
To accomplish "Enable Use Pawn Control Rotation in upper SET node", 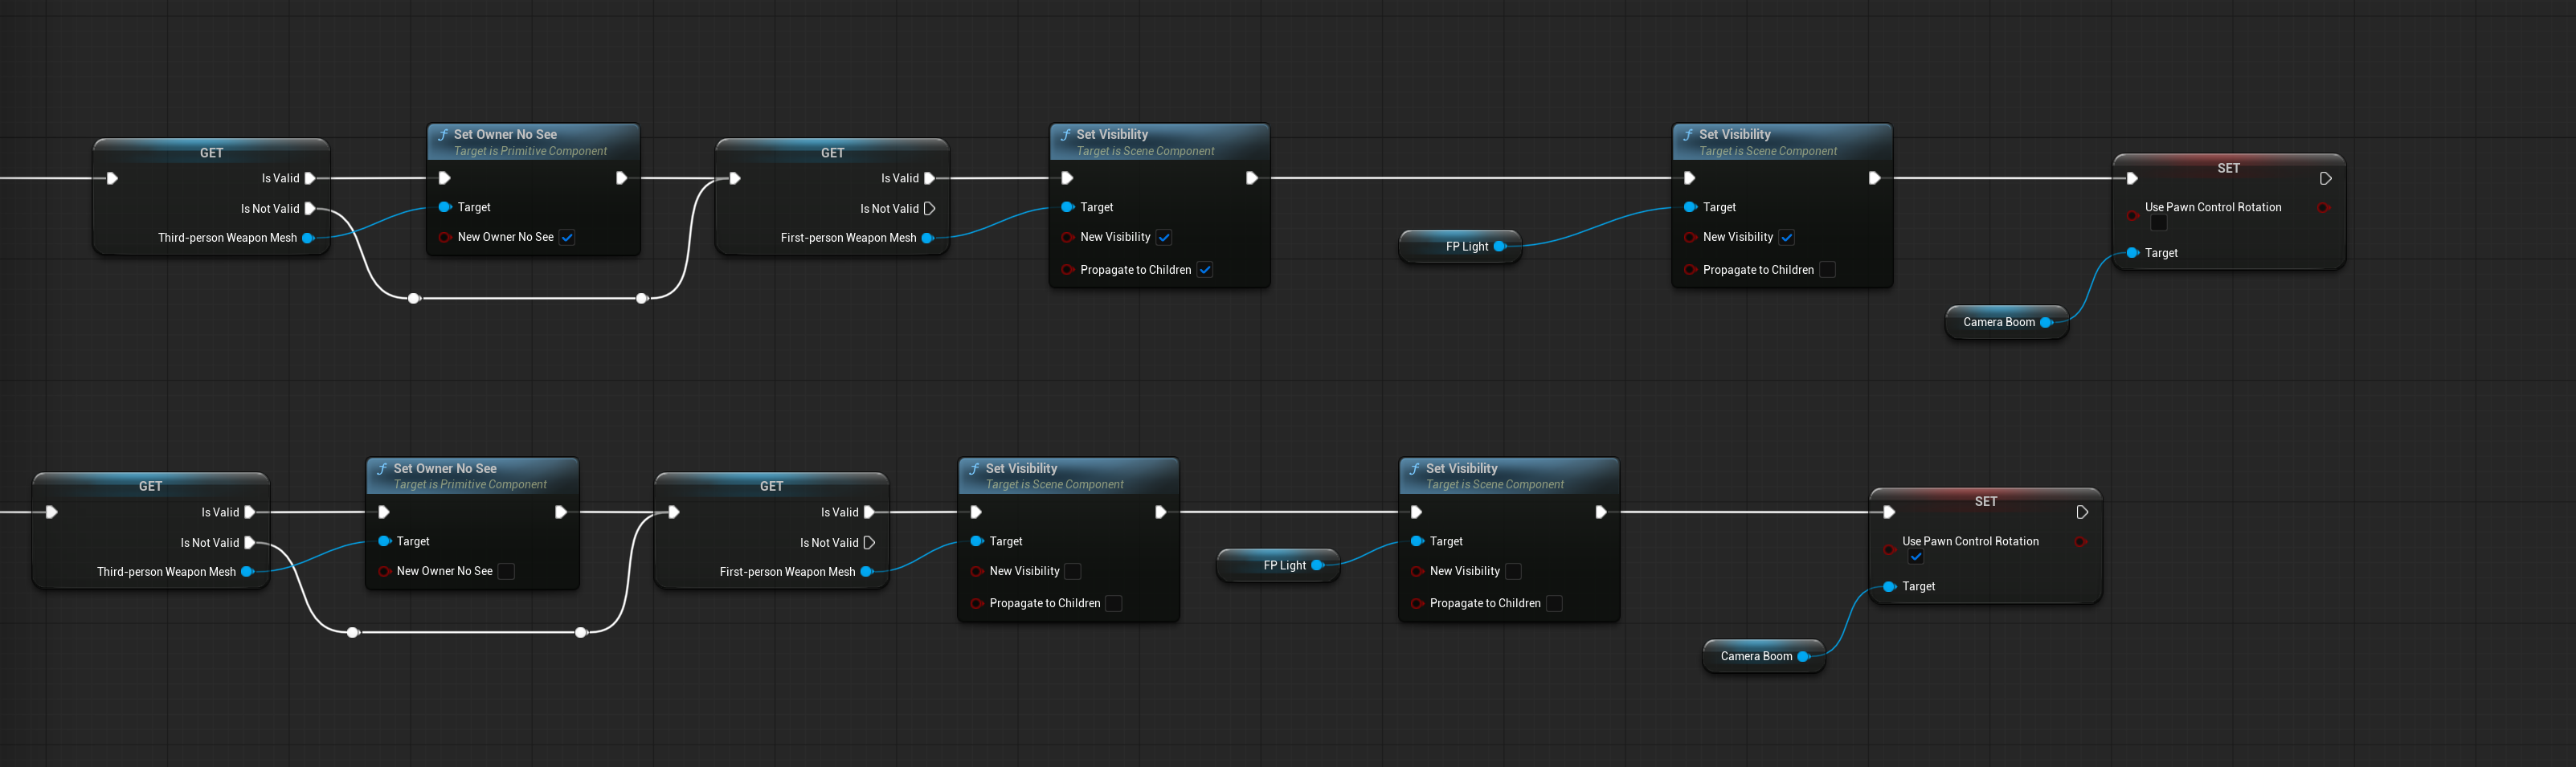I will click(x=2159, y=223).
